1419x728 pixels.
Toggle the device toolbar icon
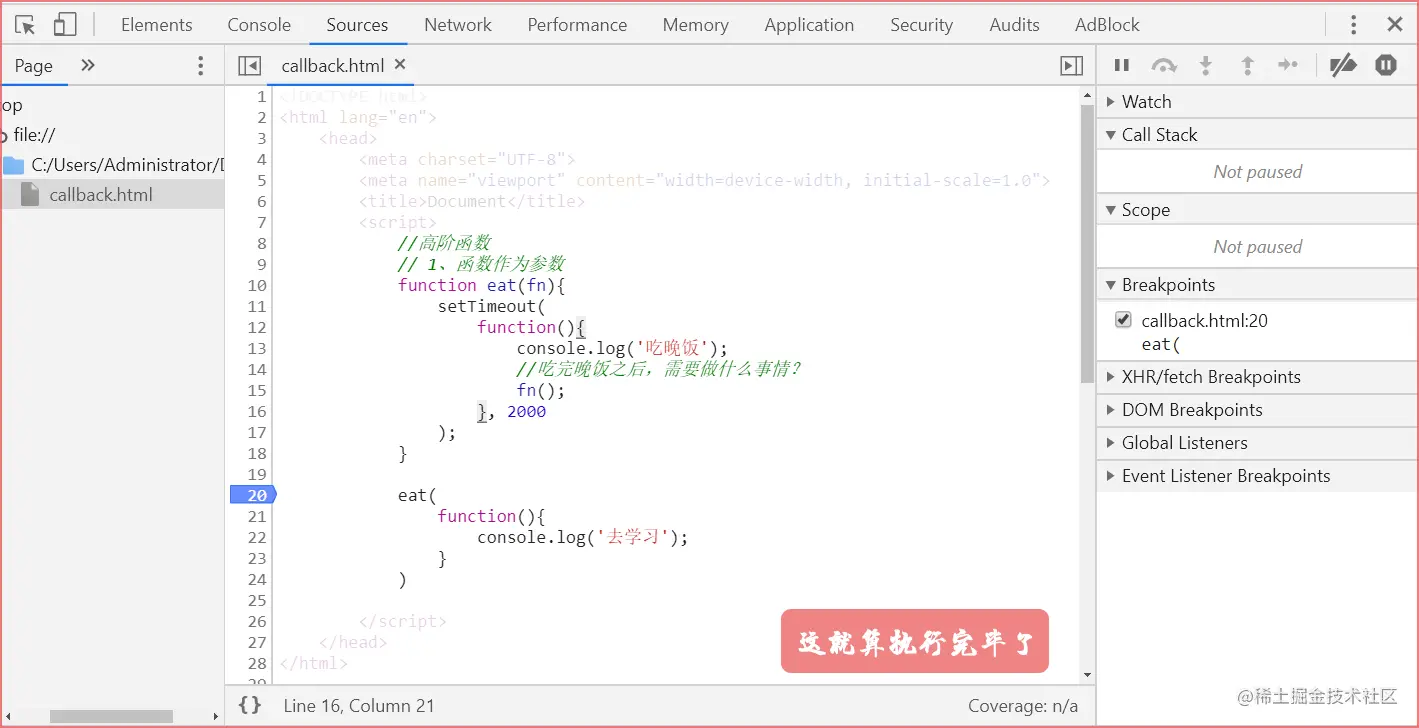[x=65, y=25]
